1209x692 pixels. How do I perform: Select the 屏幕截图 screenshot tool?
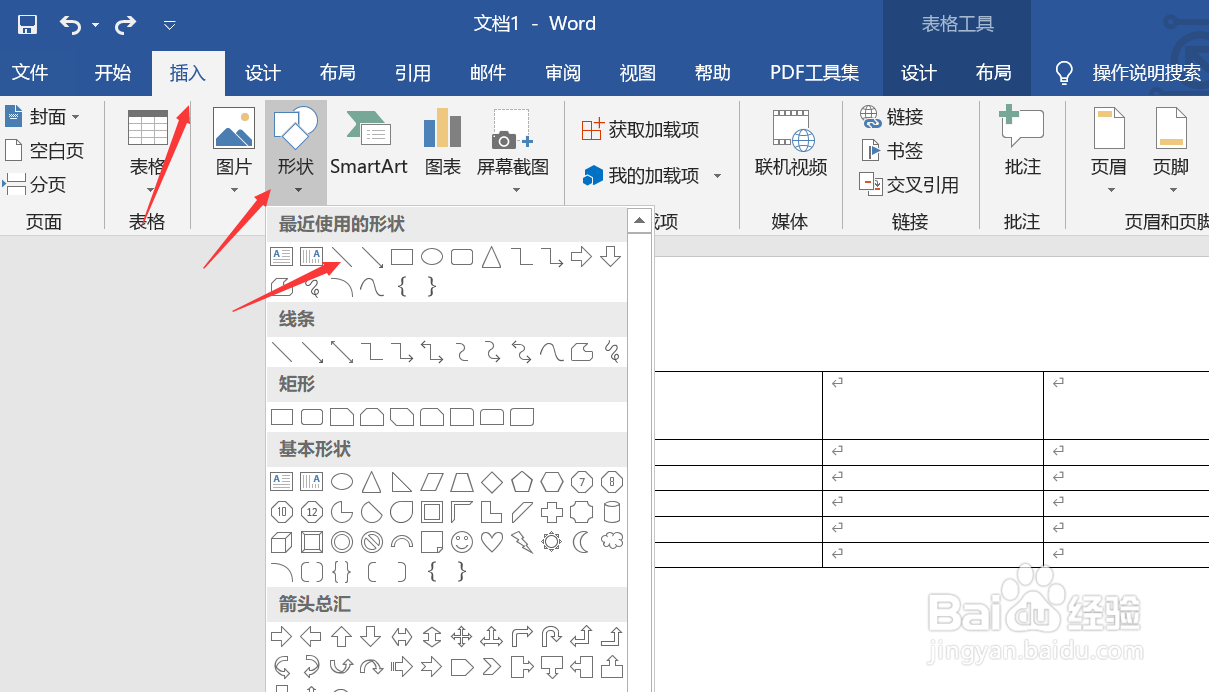coord(512,140)
